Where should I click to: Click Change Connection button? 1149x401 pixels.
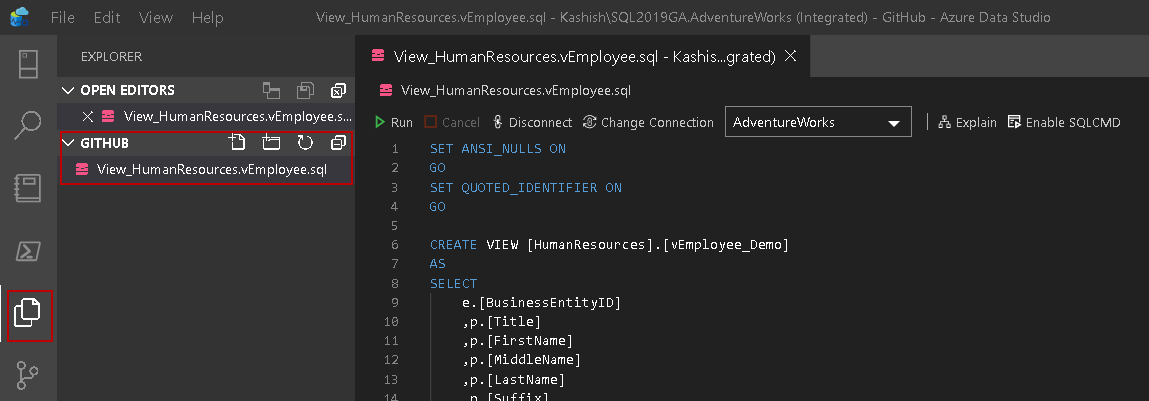(648, 122)
